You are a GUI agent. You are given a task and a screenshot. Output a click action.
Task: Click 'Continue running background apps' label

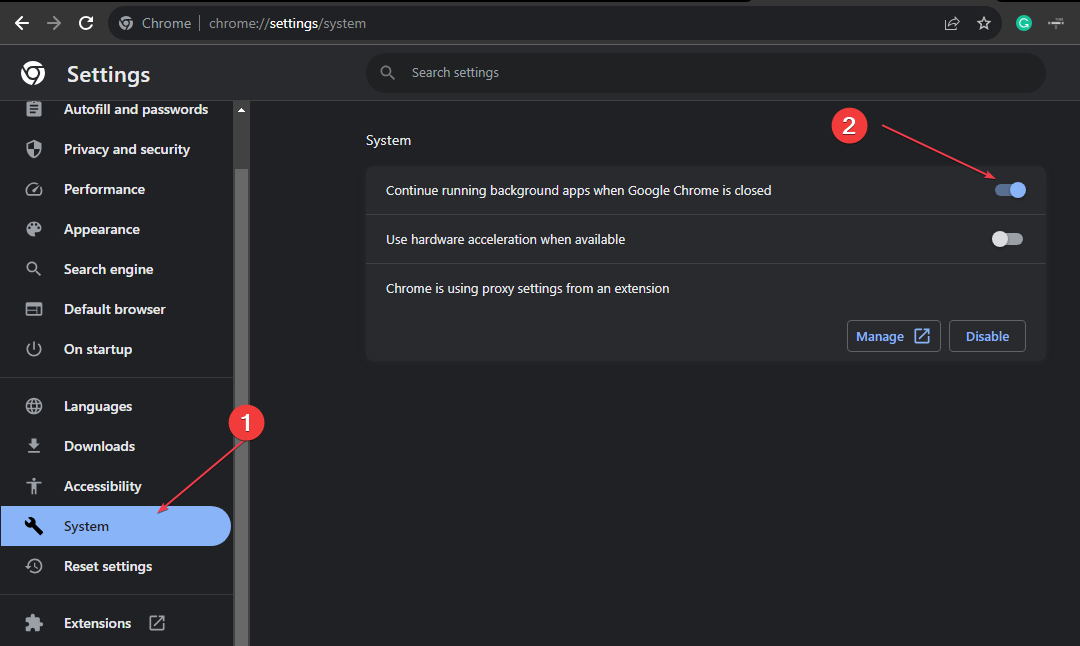click(x=579, y=191)
